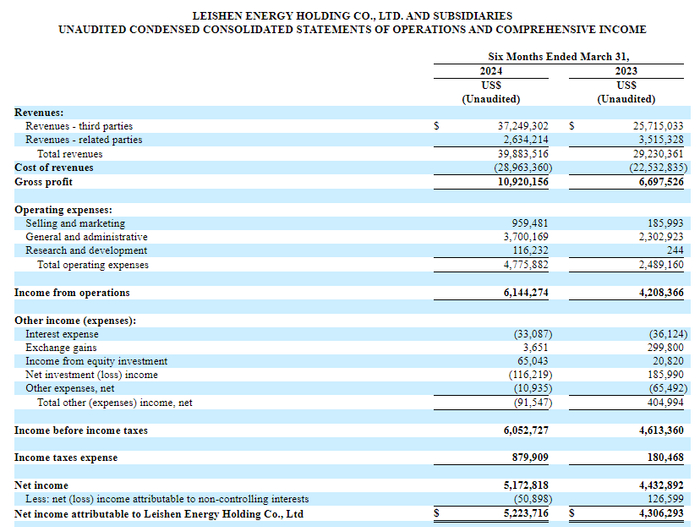Click the "Other income (expenses):" heading

pyautogui.click(x=75, y=321)
